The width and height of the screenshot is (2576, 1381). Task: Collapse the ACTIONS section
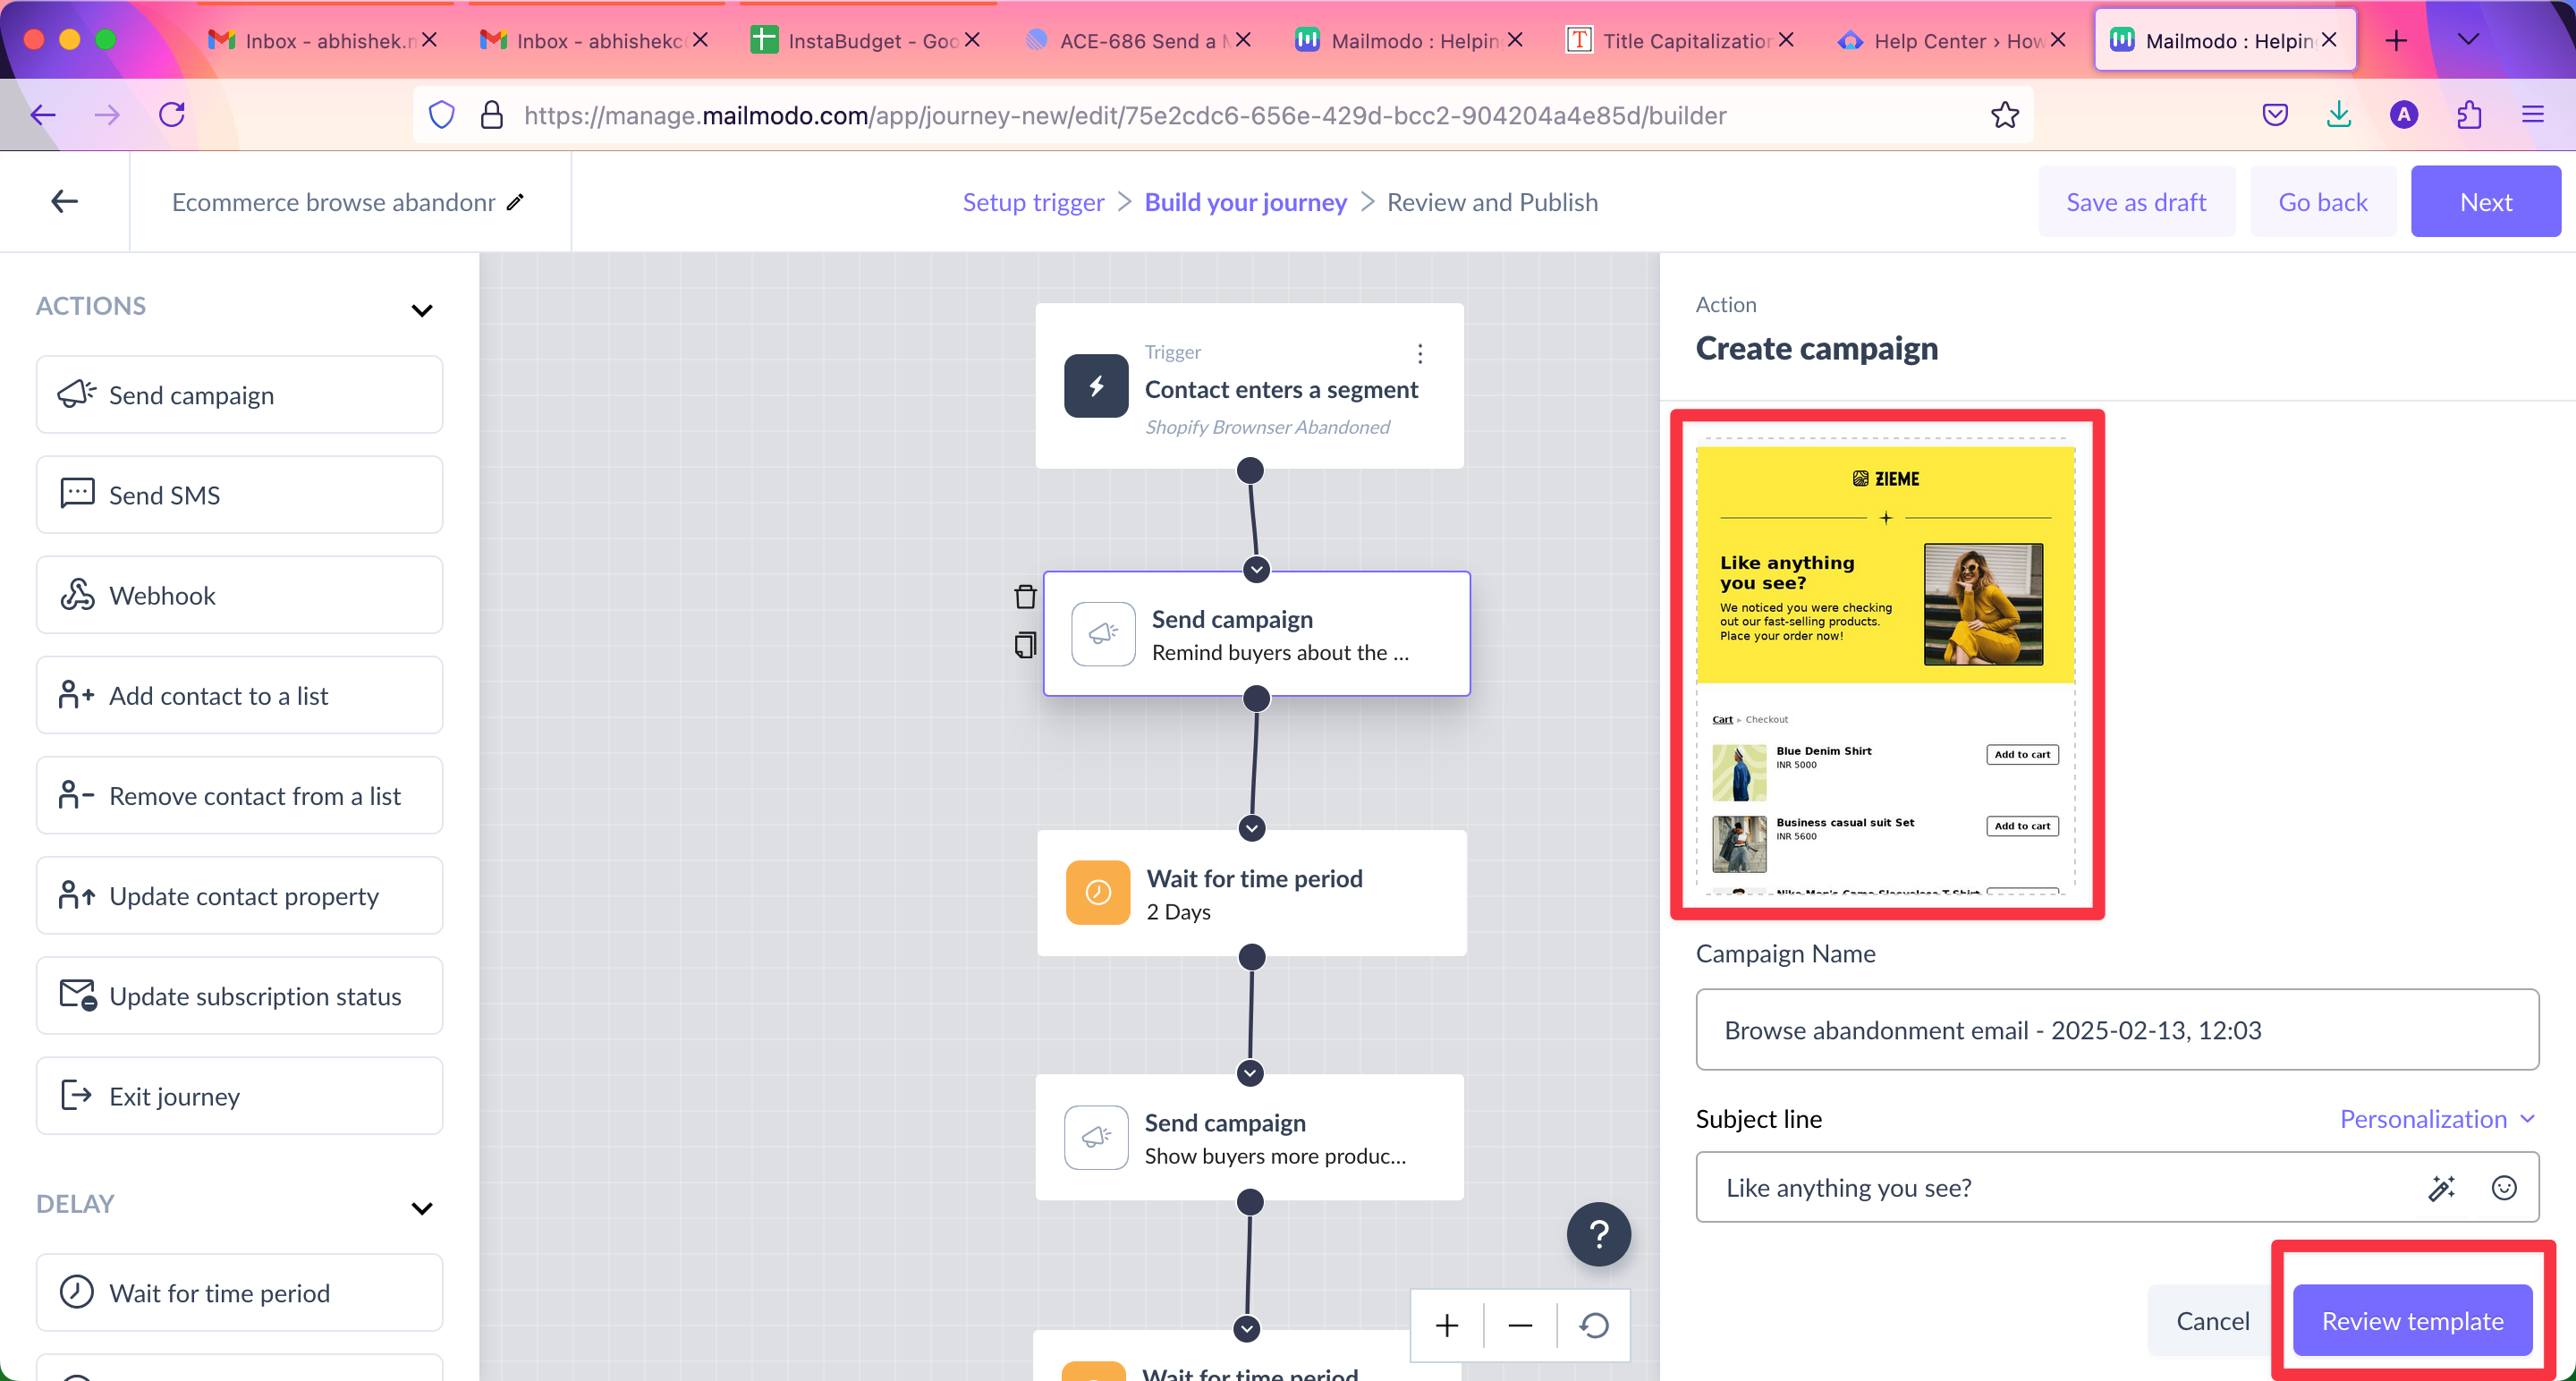point(422,310)
